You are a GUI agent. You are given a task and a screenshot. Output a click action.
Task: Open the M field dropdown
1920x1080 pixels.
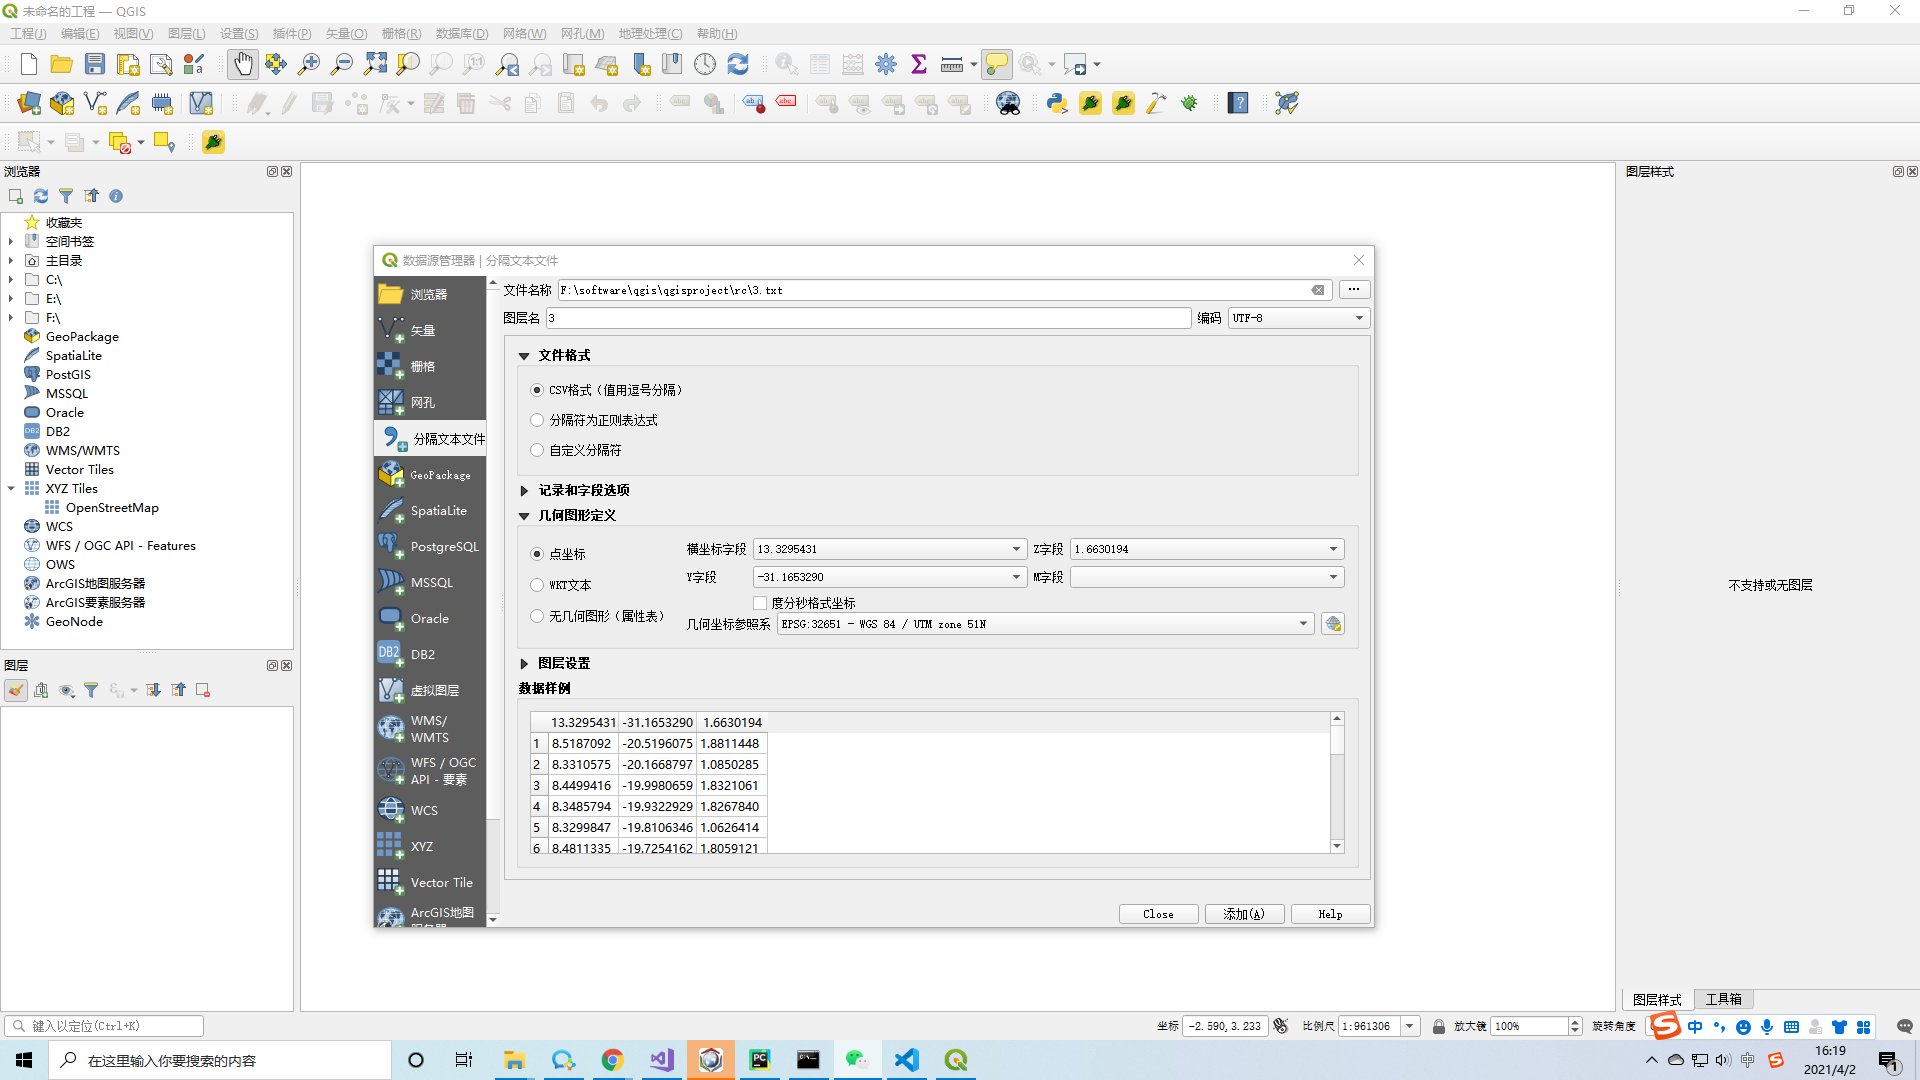1207,577
